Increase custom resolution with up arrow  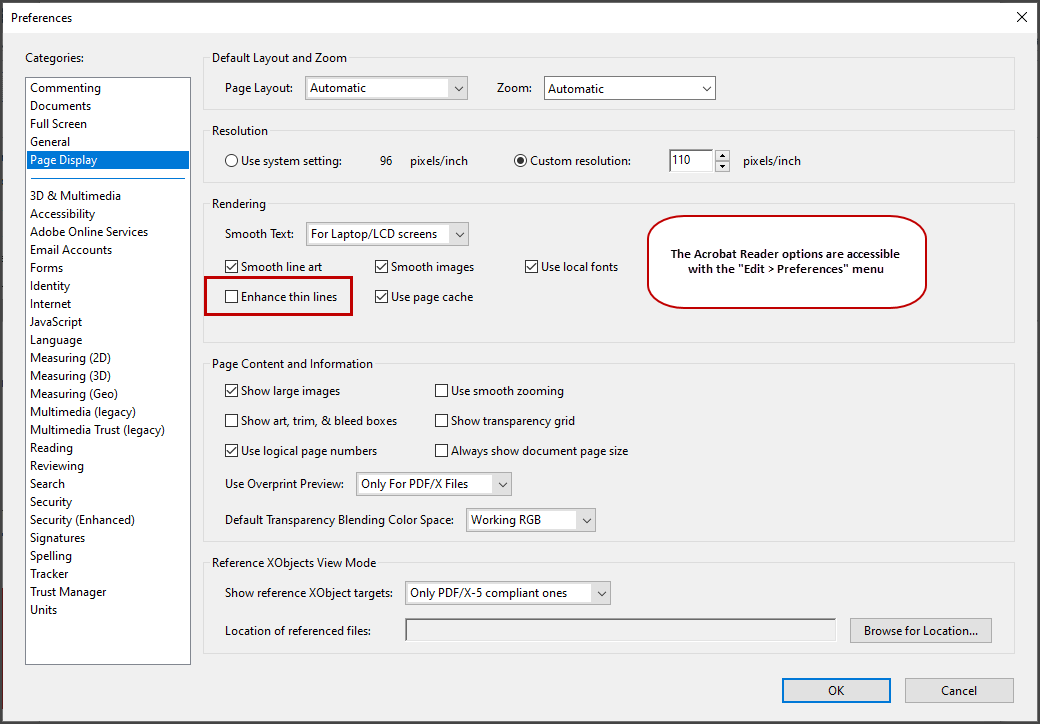pyautogui.click(x=723, y=156)
